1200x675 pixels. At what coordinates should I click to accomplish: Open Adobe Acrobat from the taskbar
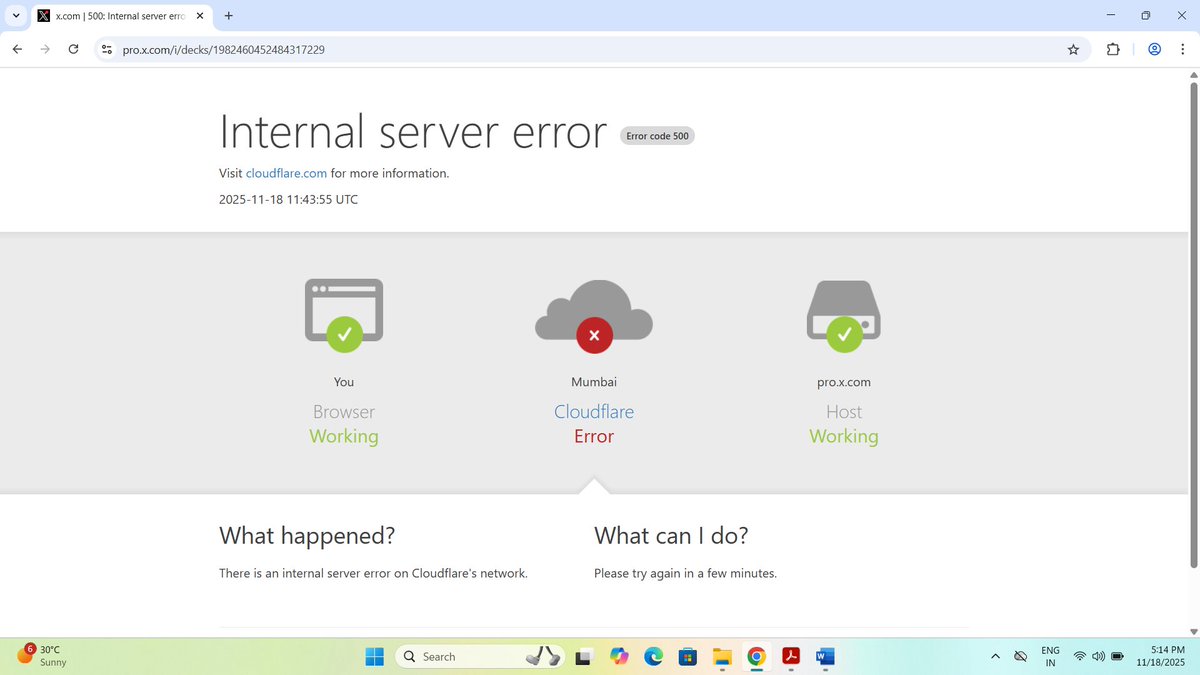[x=791, y=656]
